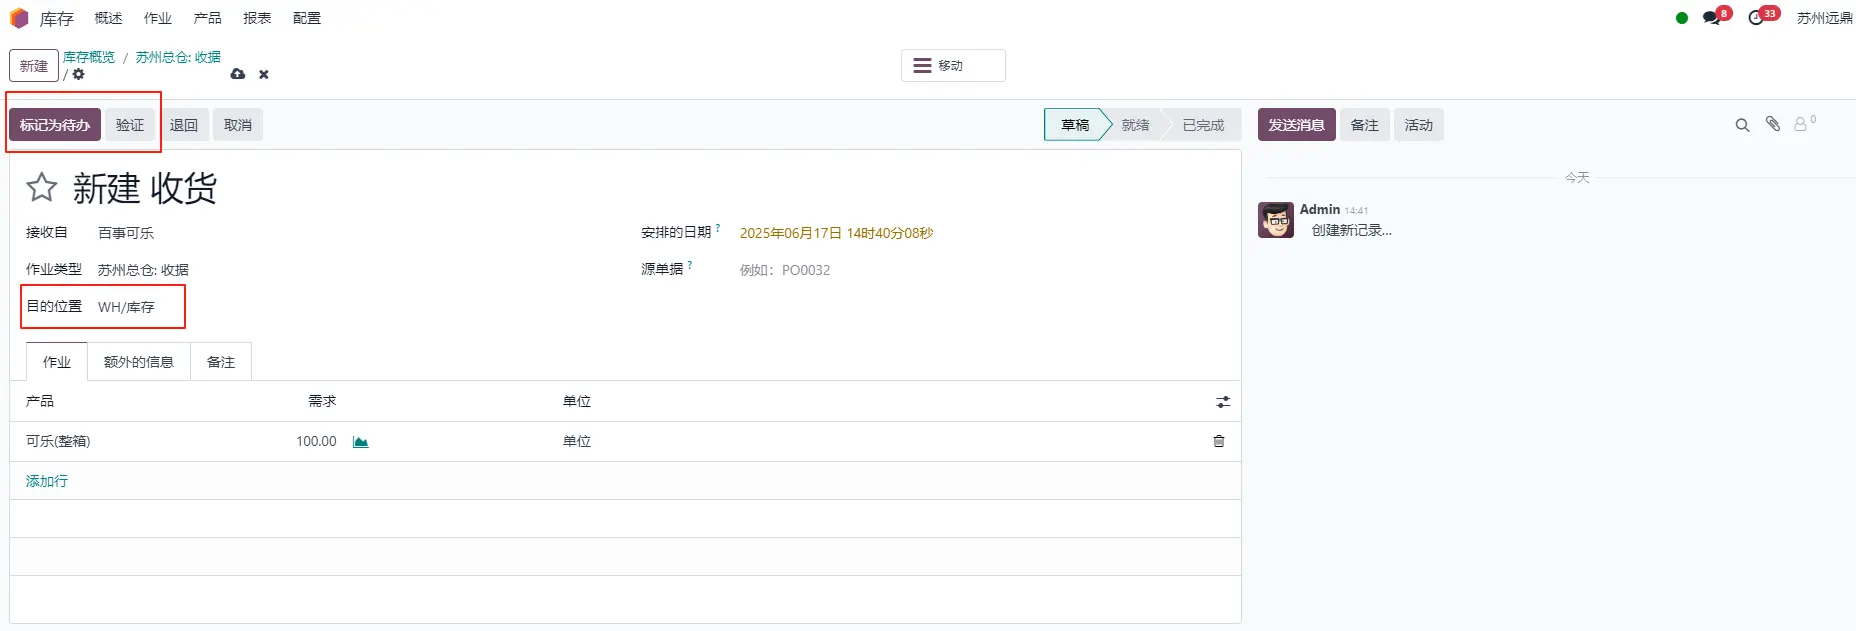
Task: Save record with cloud upload icon
Action: (x=237, y=74)
